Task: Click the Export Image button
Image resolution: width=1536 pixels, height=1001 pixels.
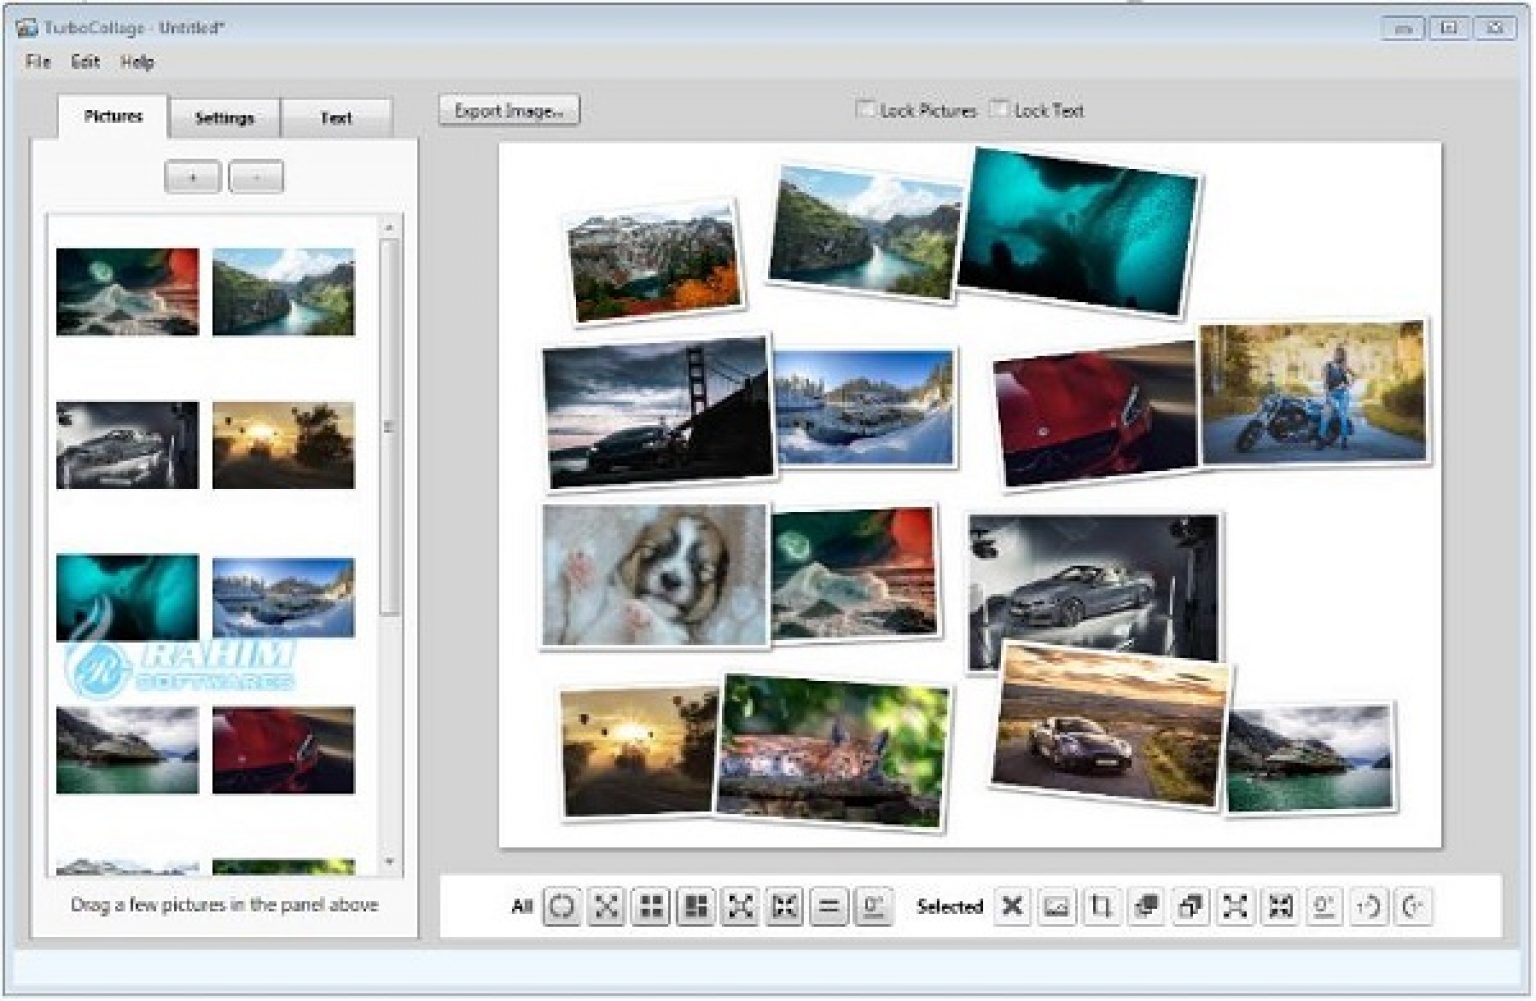Action: click(509, 110)
